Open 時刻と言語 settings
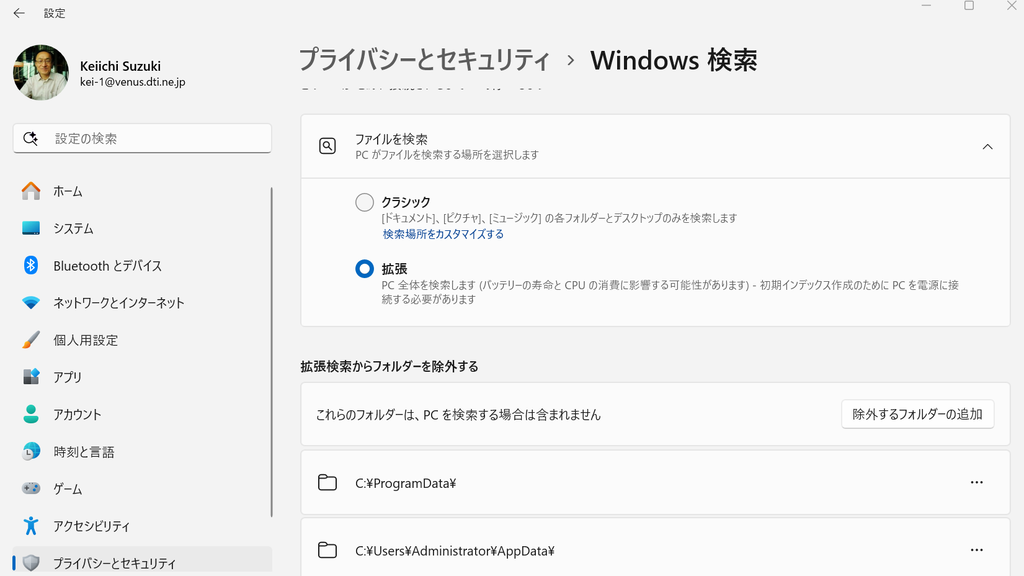 pos(142,452)
